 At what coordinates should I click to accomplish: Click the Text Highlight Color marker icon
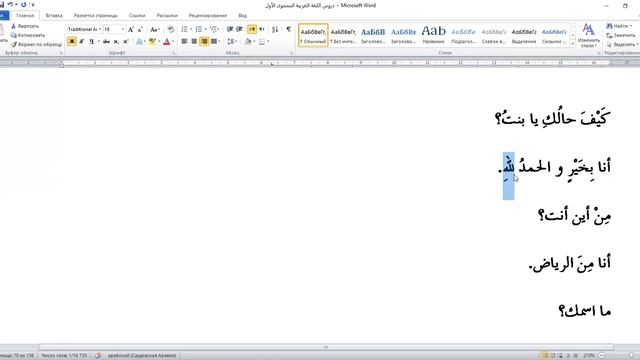pyautogui.click(x=152, y=42)
